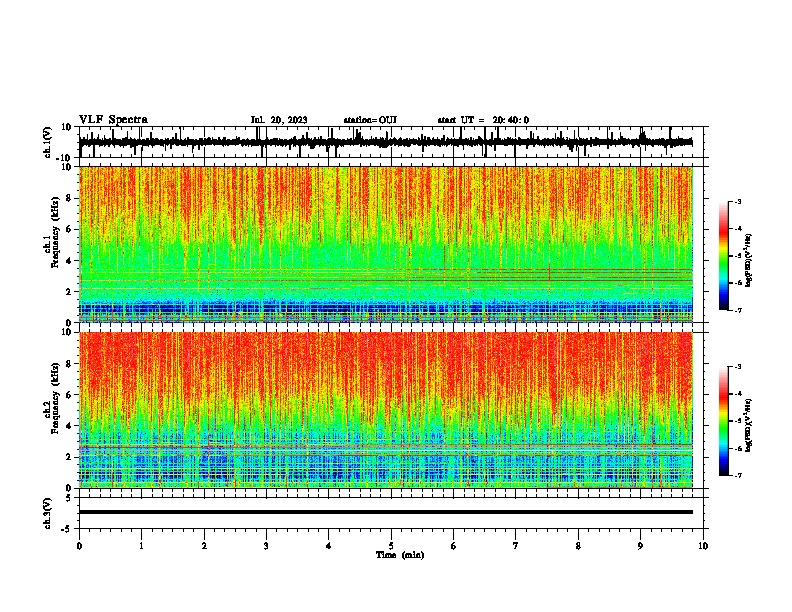Click the ch.3 flat black trace line
792x612 pixels.
click(386, 512)
